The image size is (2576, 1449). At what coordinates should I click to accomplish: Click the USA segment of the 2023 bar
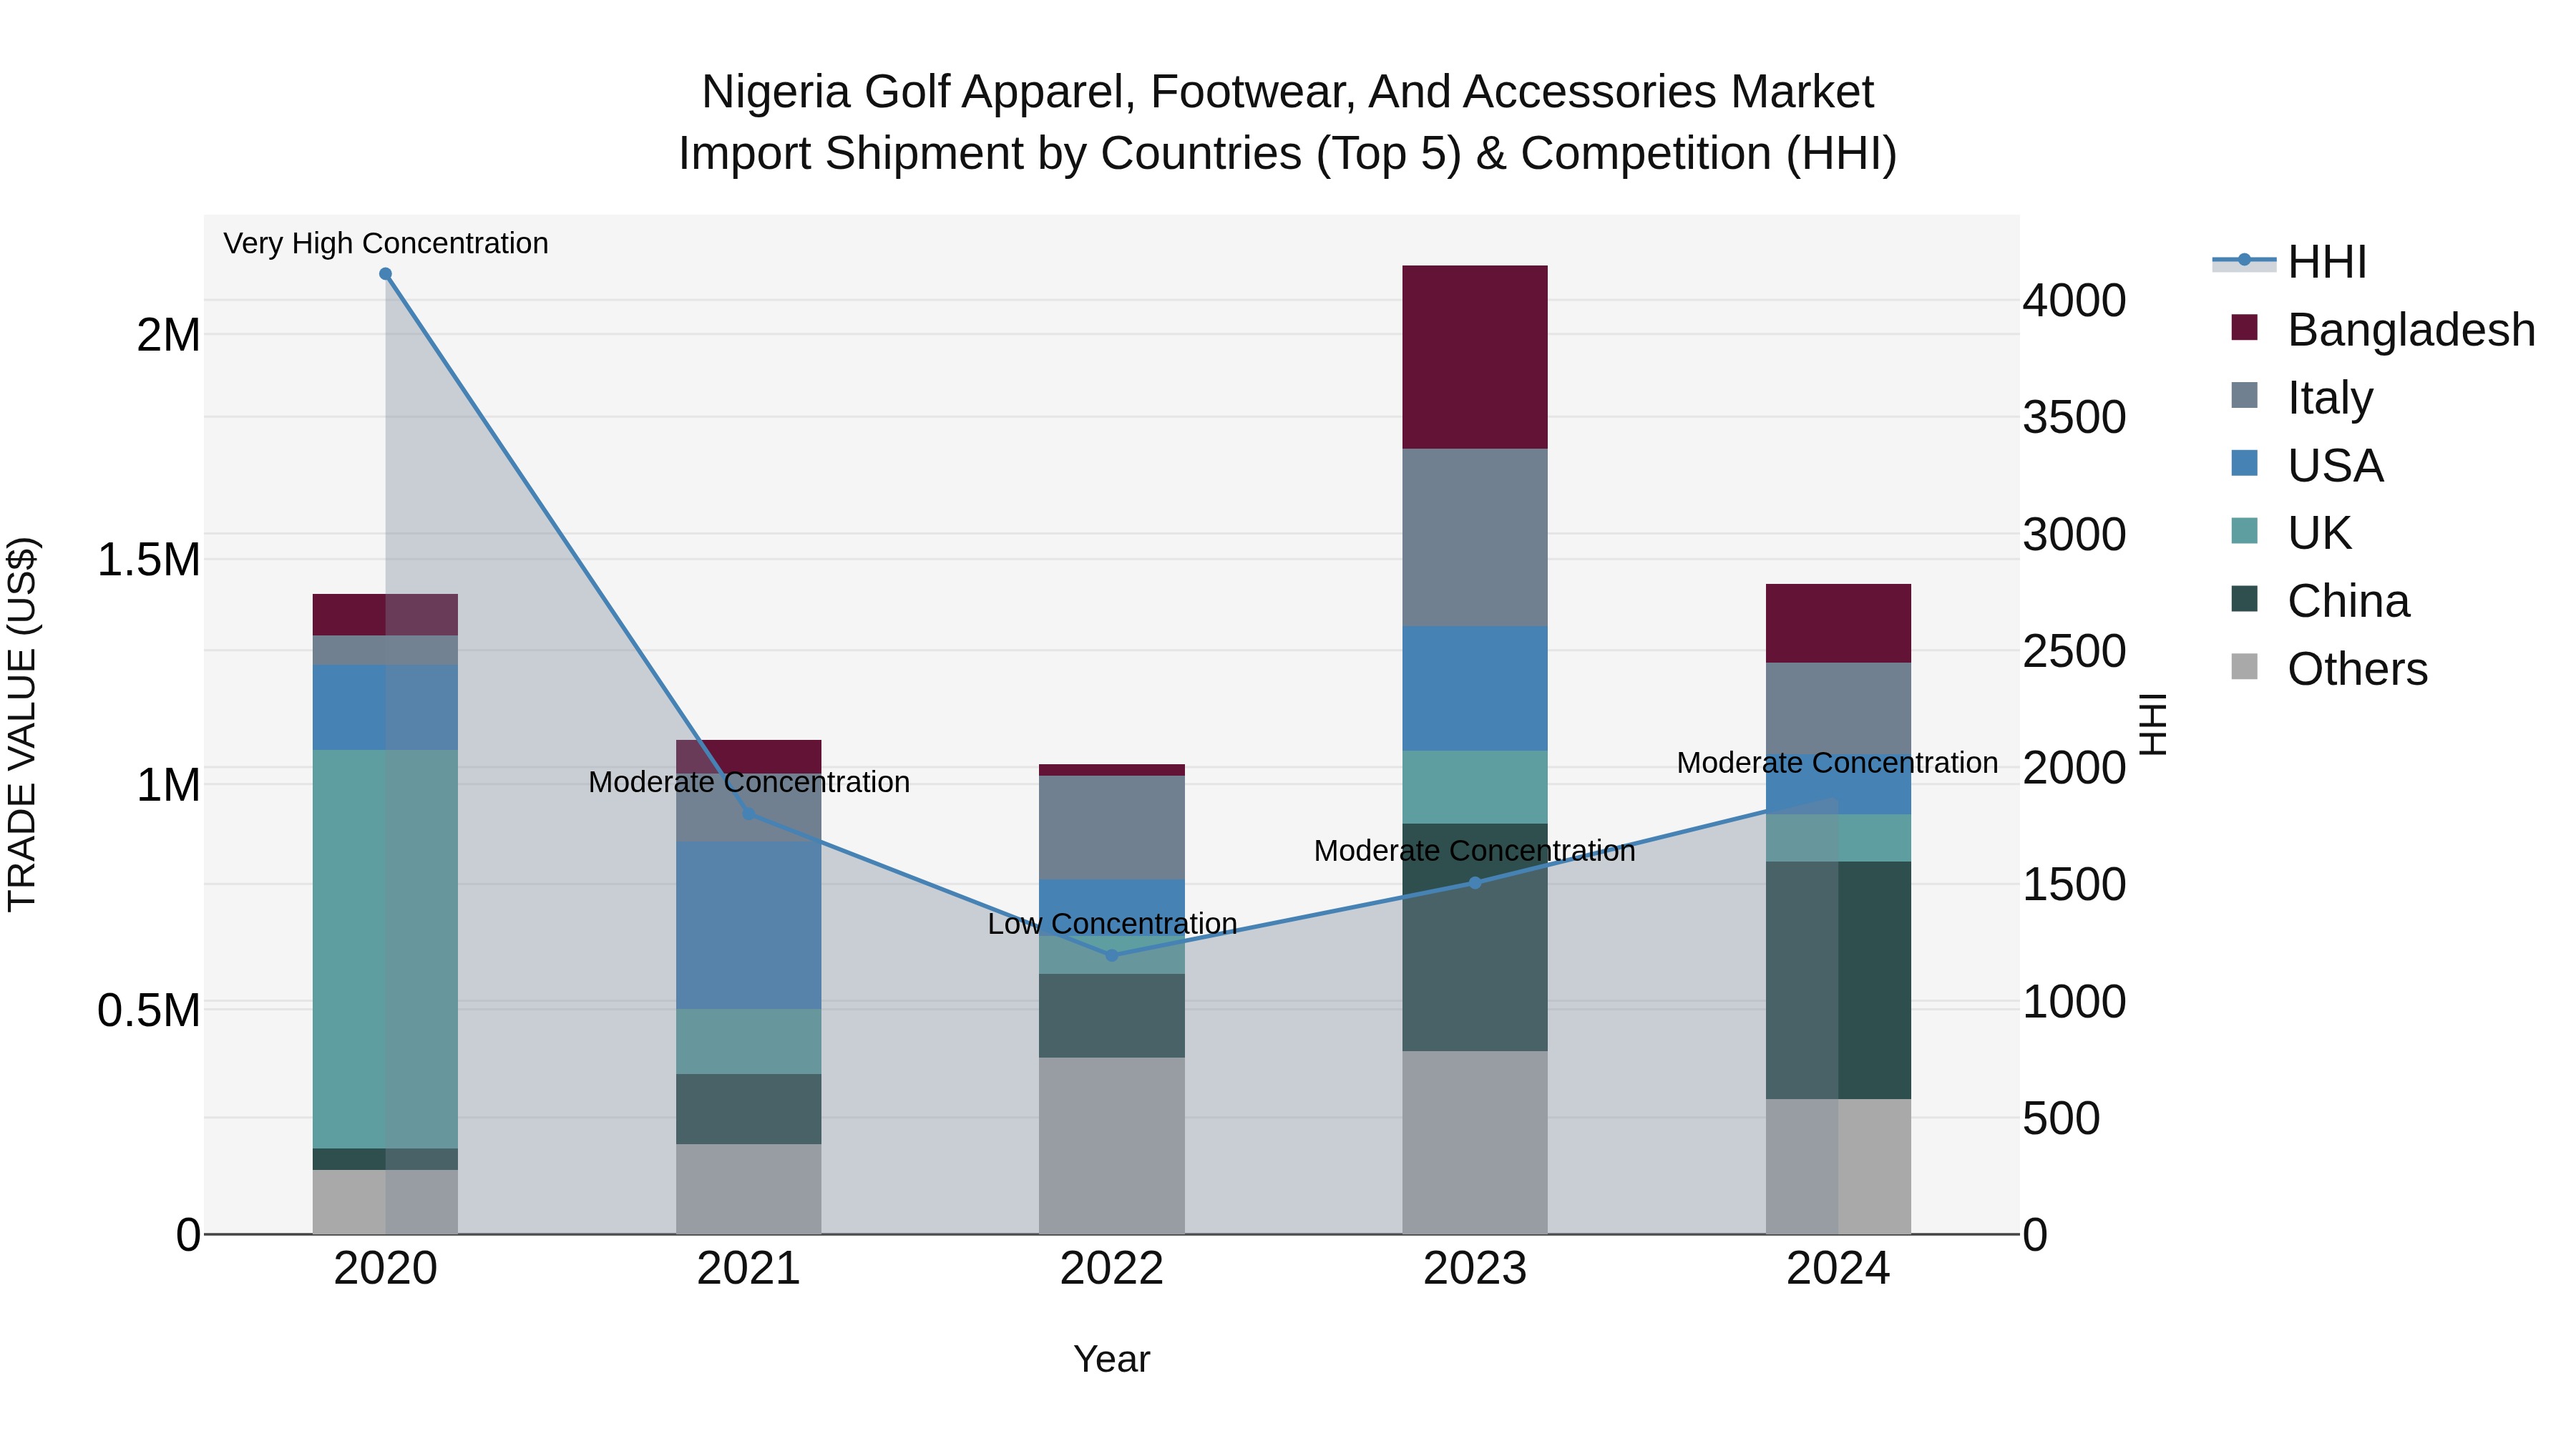tap(1475, 689)
